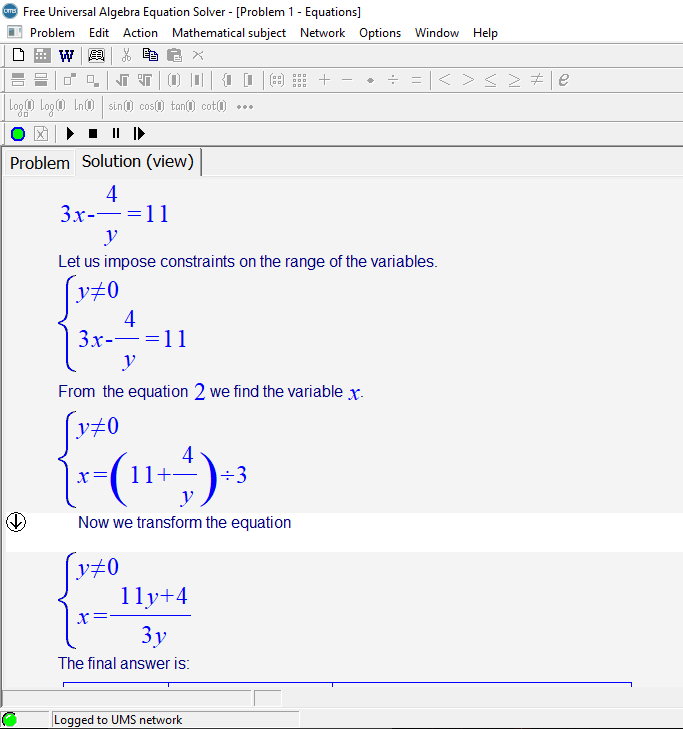
Task: Create a new problem with blank page icon
Action: pyautogui.click(x=18, y=55)
